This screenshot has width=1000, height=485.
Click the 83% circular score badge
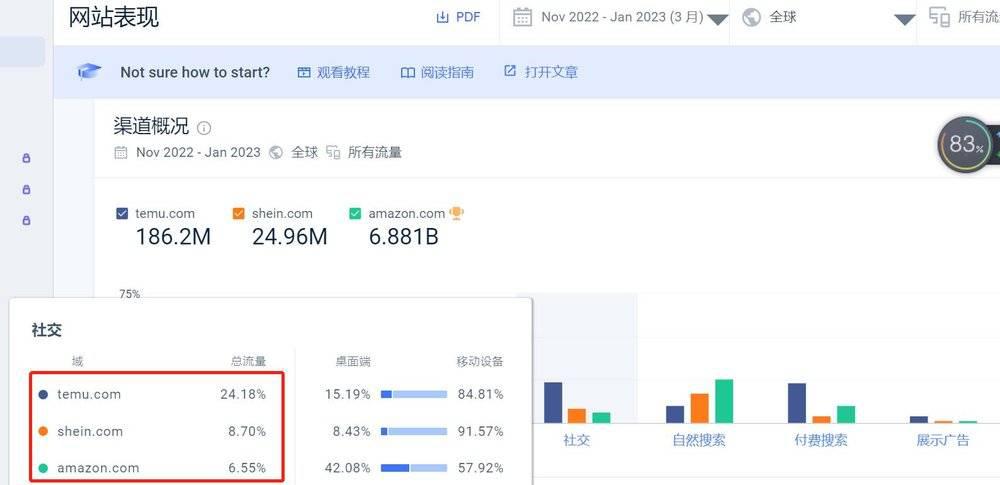tap(962, 145)
